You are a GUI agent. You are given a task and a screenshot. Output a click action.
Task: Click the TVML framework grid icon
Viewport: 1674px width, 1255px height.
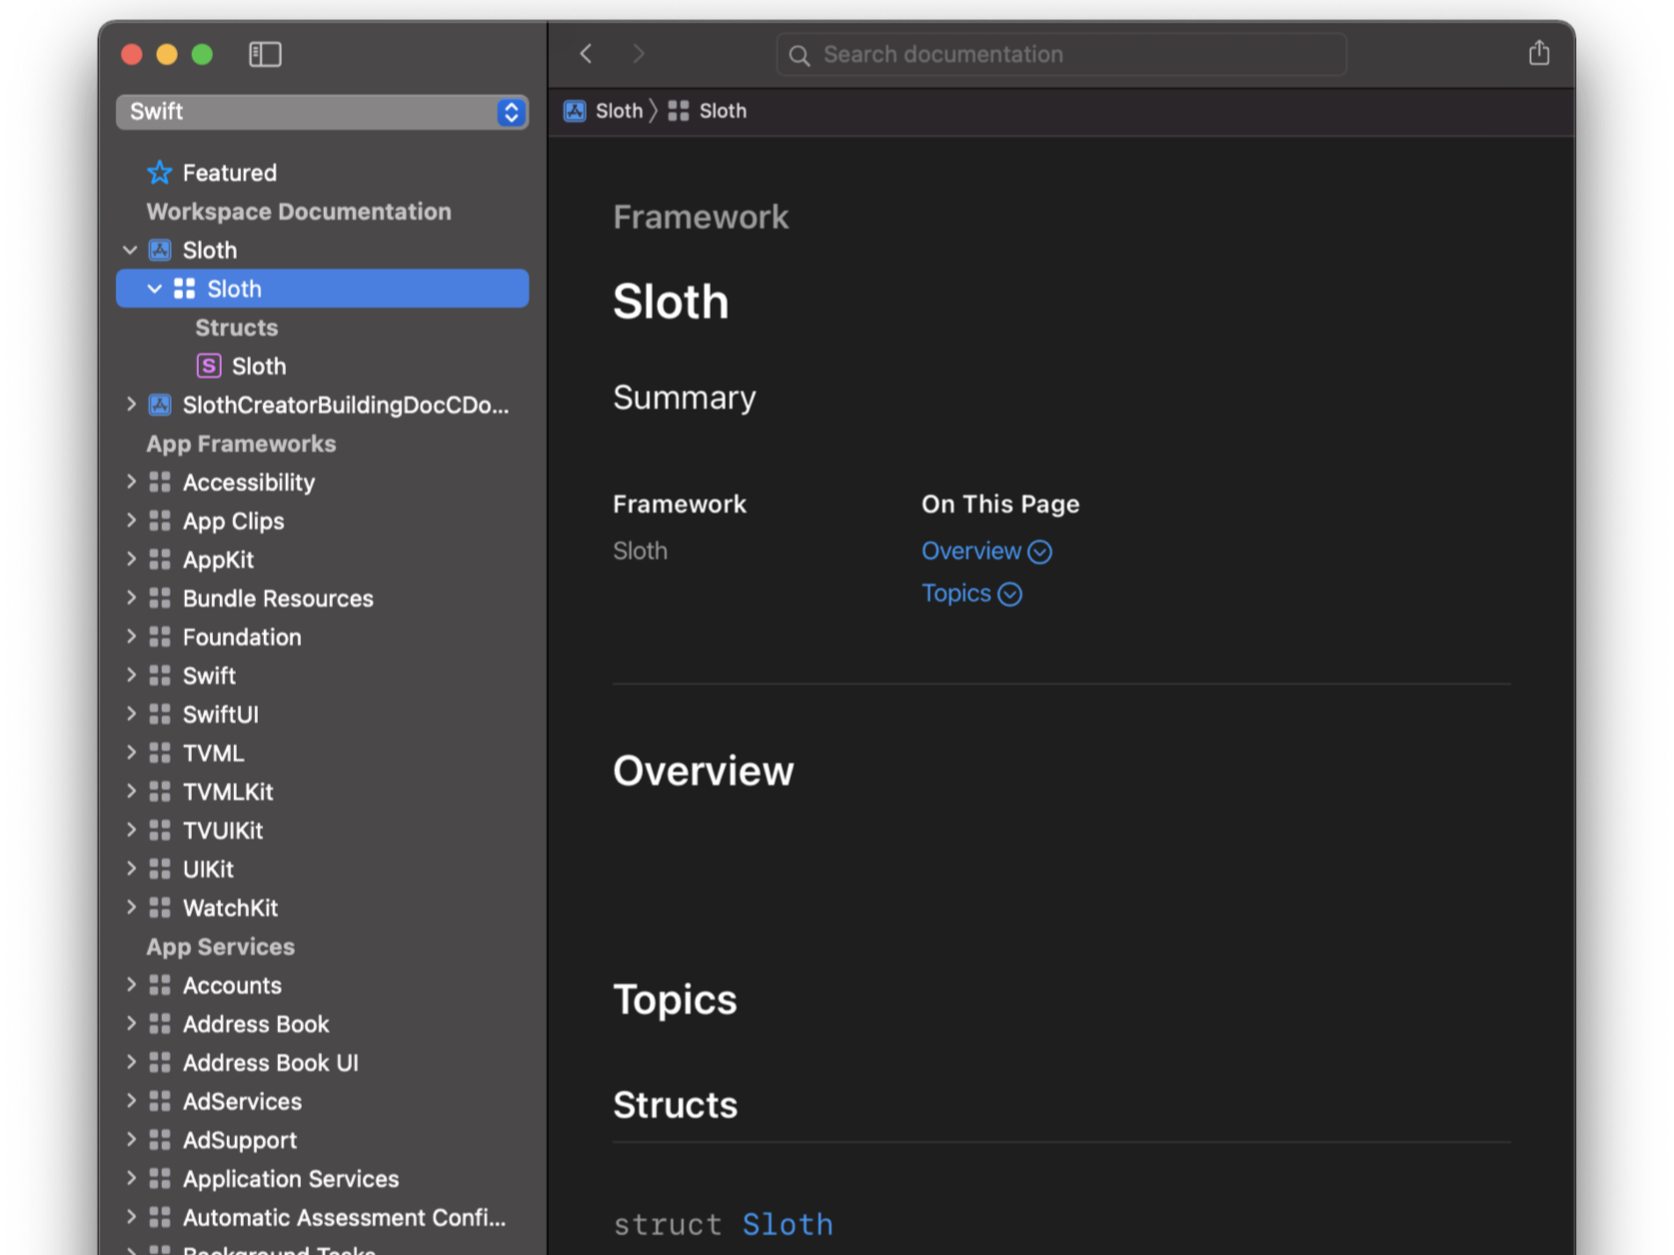(x=160, y=753)
